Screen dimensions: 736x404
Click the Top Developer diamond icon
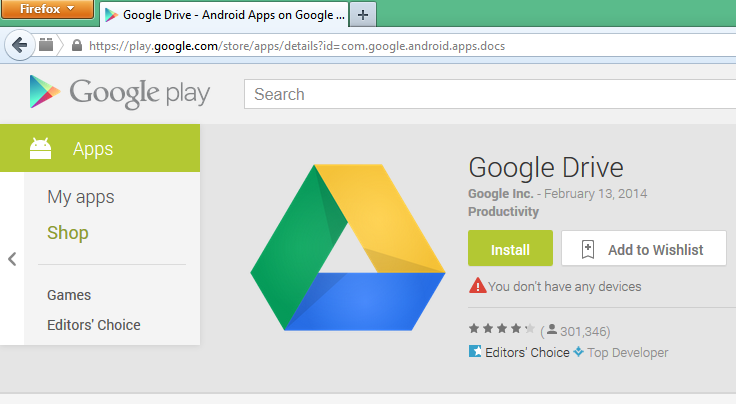click(x=579, y=351)
